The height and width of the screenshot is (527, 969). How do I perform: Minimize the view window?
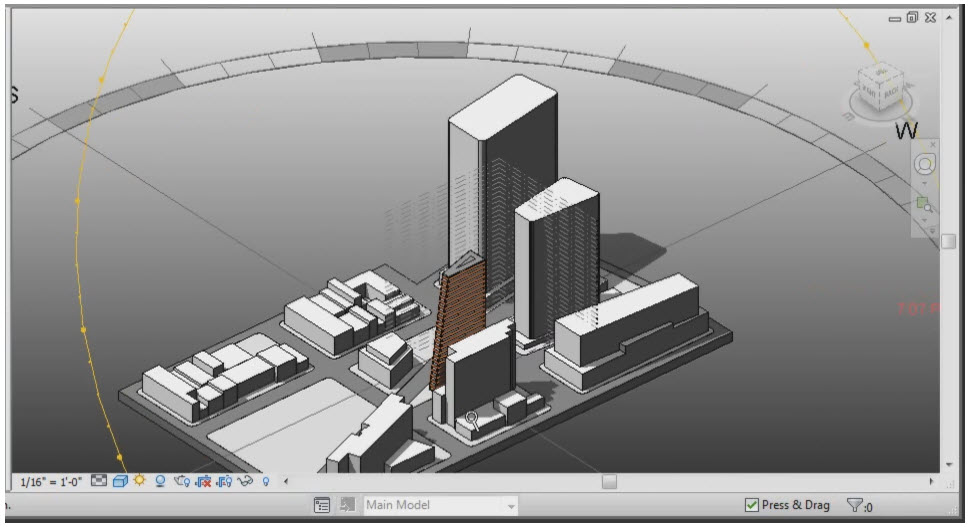(x=894, y=19)
